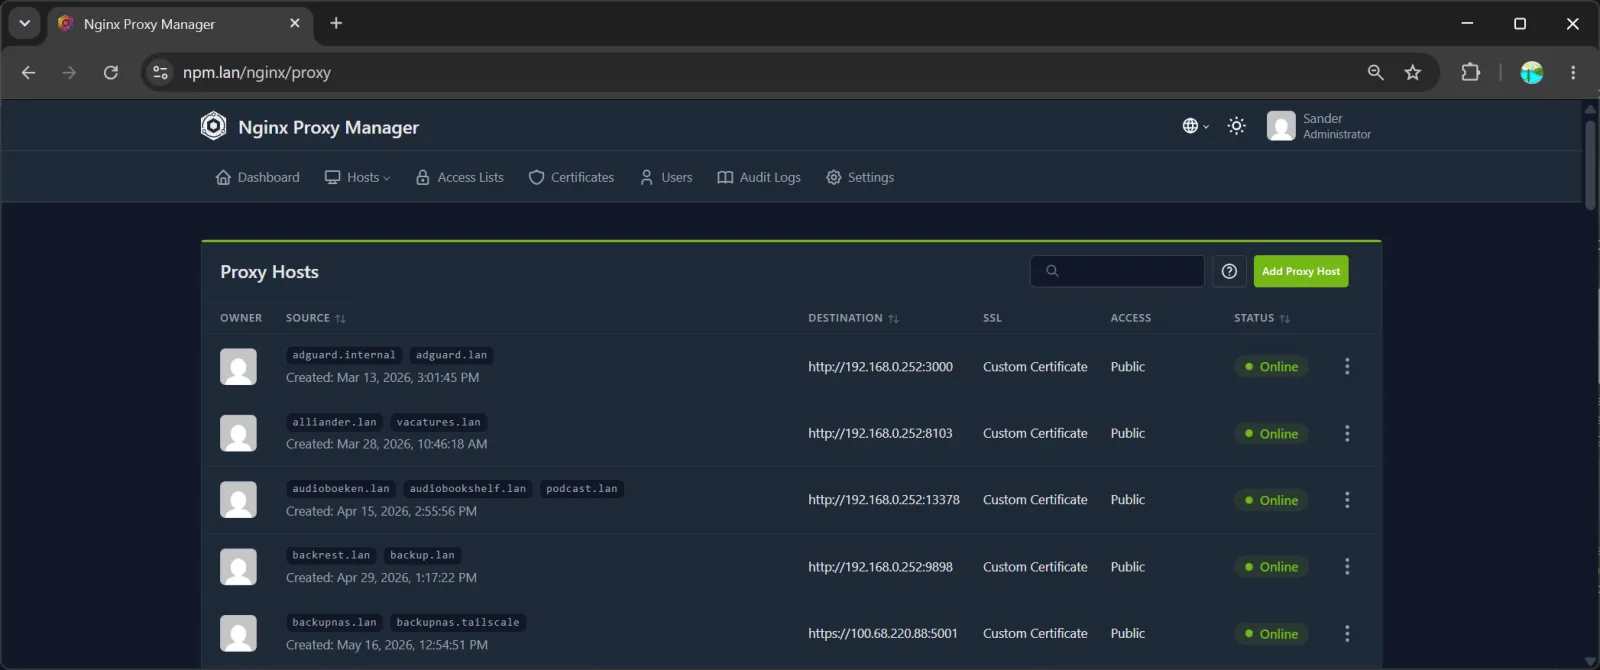Click the podcast.lan domain tag
This screenshot has width=1600, height=670.
[582, 489]
